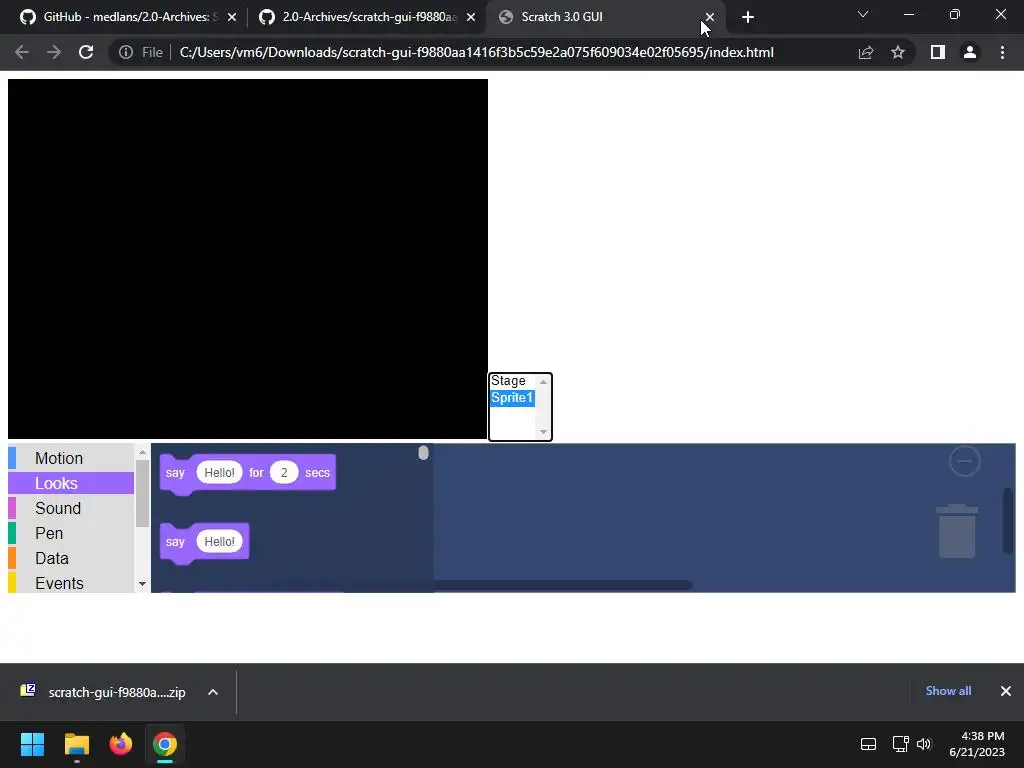
Task: Click the 'Hello!' input in plain say block
Action: [x=219, y=541]
